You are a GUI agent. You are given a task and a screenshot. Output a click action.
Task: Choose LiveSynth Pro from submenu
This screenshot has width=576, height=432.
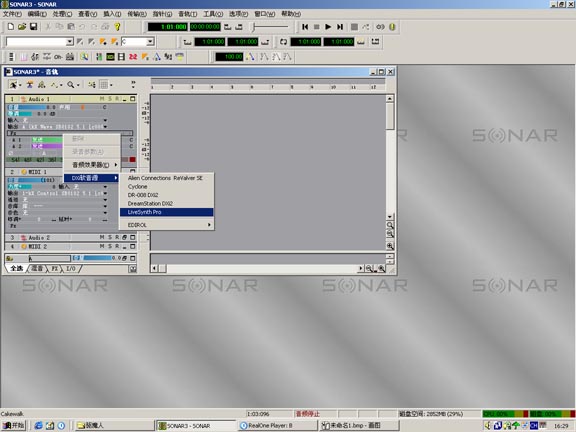167,212
